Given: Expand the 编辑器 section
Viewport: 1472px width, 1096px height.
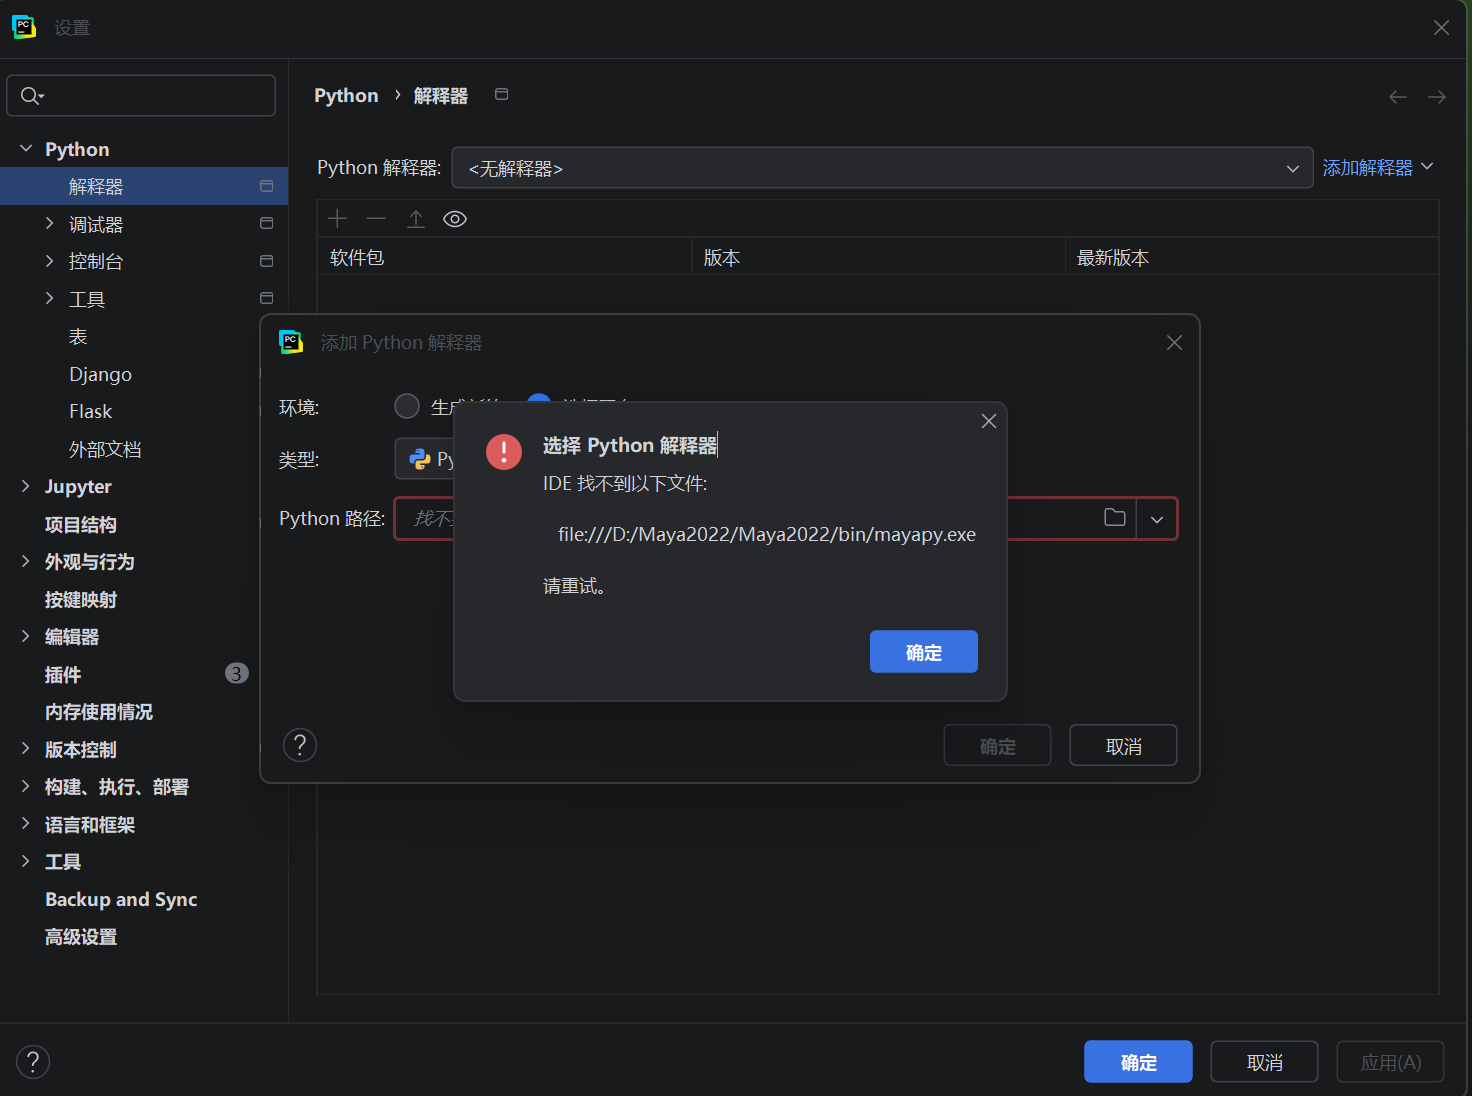Looking at the screenshot, I should 26,636.
